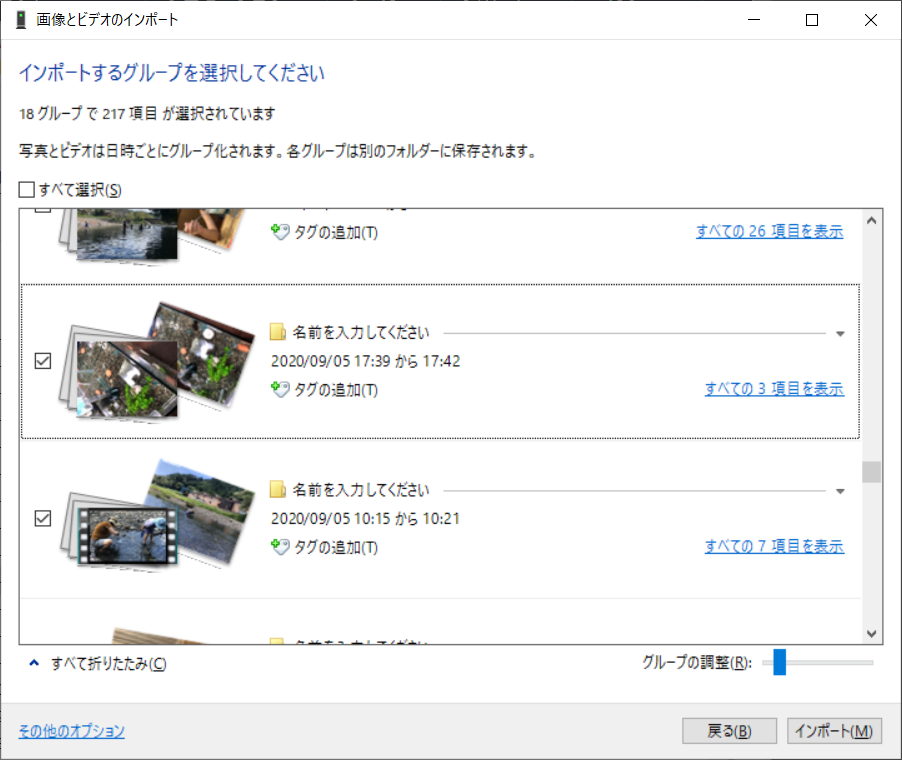
Task: Click the device icon in the title bar
Action: point(21,20)
